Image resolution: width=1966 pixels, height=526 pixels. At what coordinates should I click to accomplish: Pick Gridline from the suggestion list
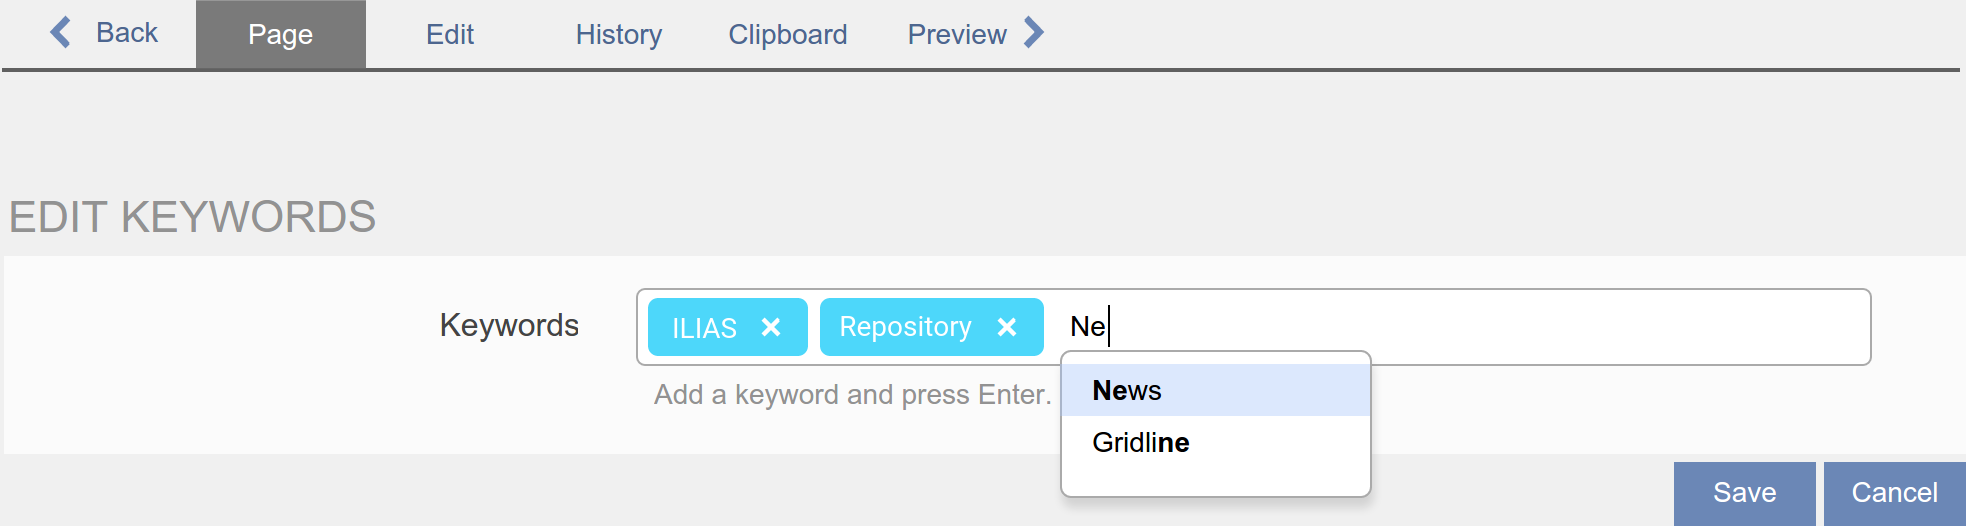pos(1141,442)
